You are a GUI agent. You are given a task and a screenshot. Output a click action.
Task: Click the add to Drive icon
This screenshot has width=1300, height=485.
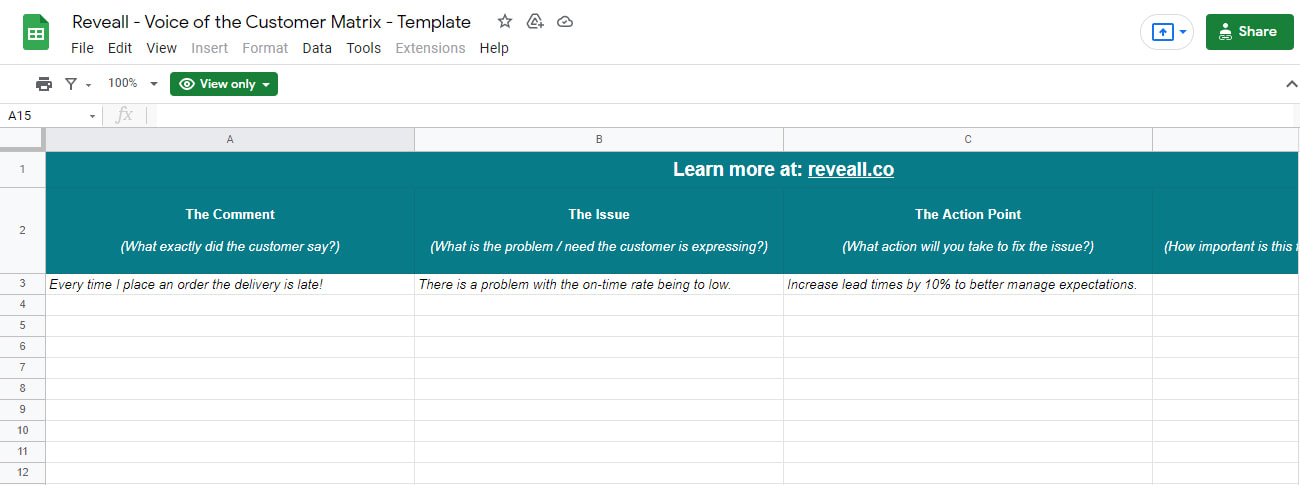[535, 21]
